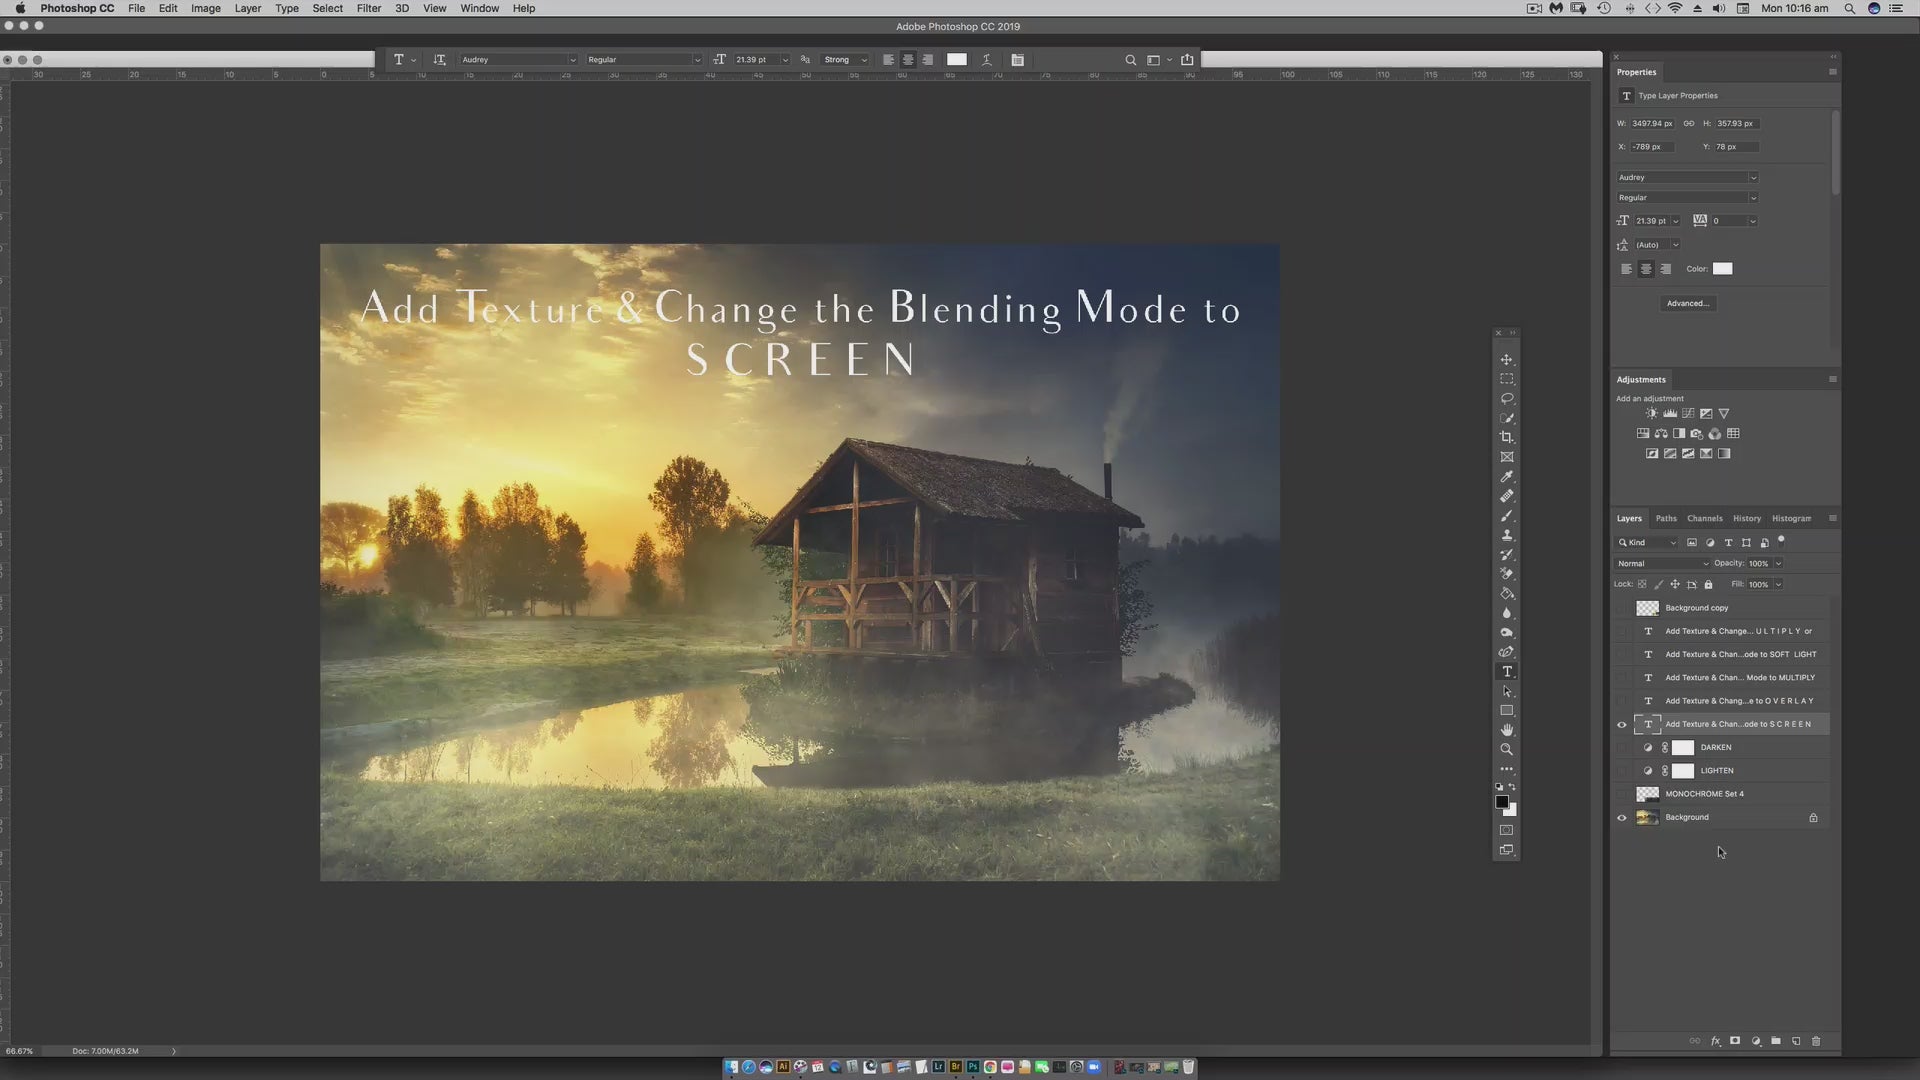The image size is (1920, 1080).
Task: Show the Background copy layer
Action: 1622,608
